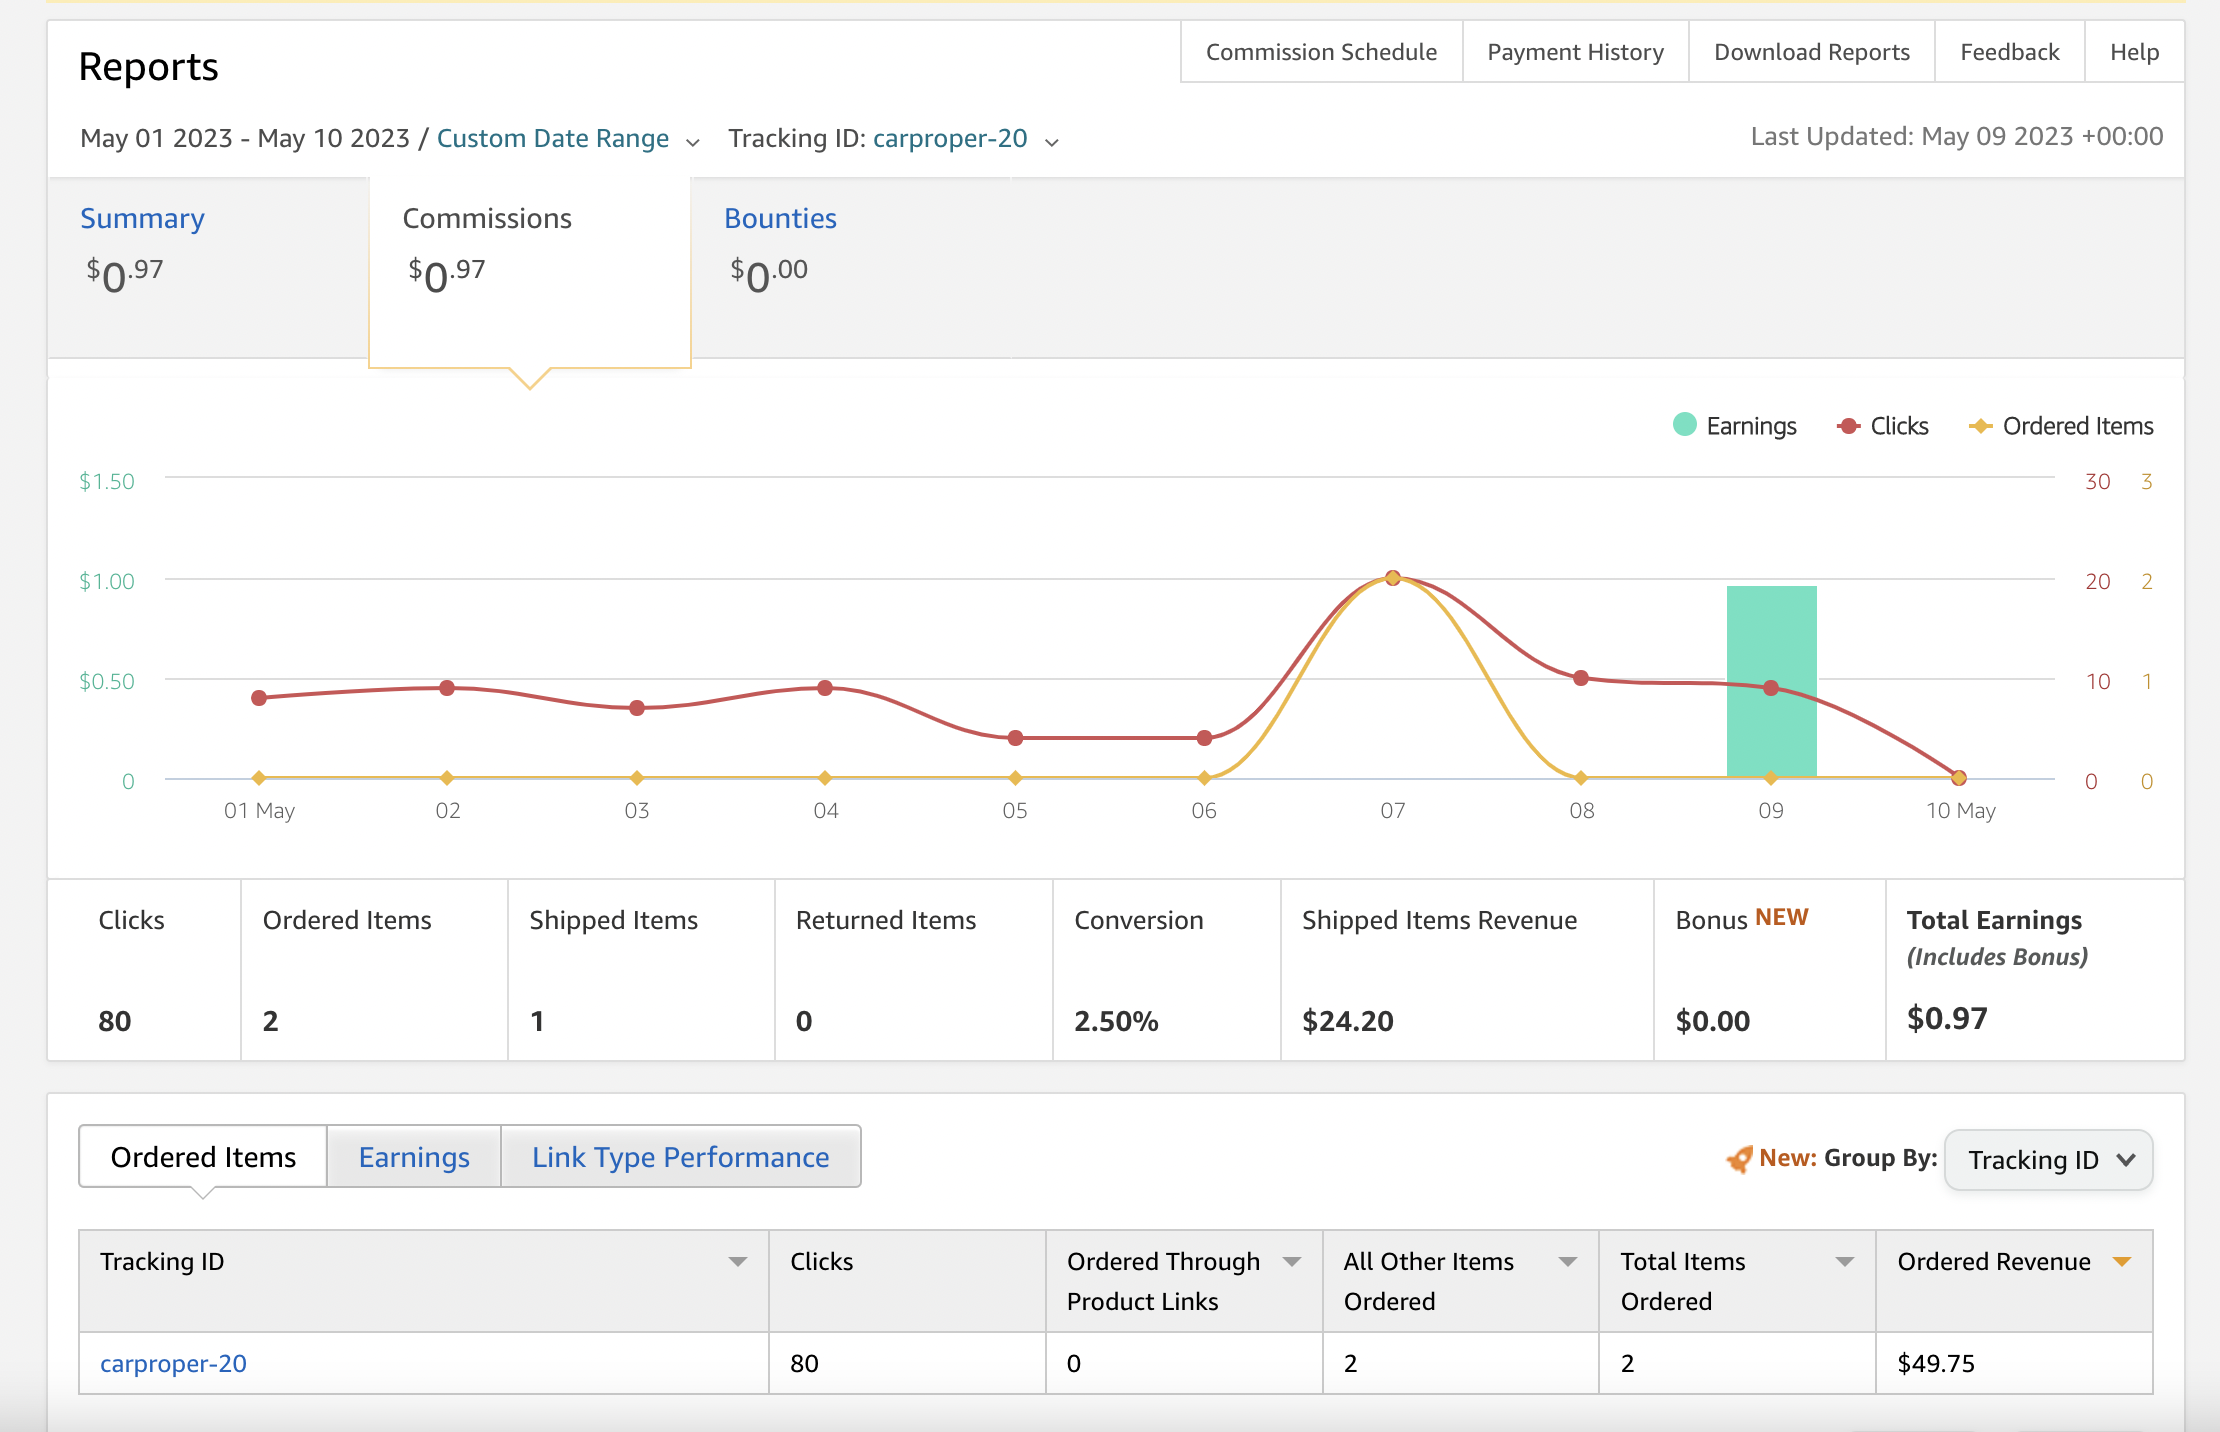Click clicks data point at 02

click(447, 688)
